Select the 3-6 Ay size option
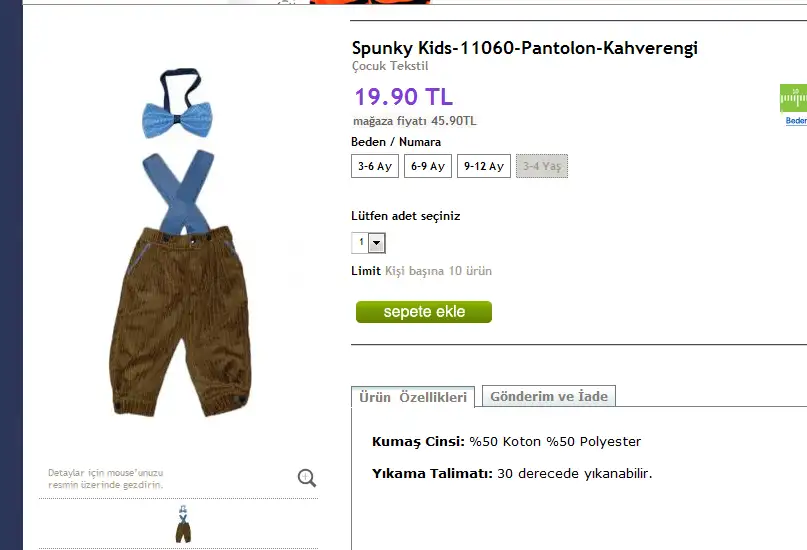This screenshot has height=550, width=807. 375,166
